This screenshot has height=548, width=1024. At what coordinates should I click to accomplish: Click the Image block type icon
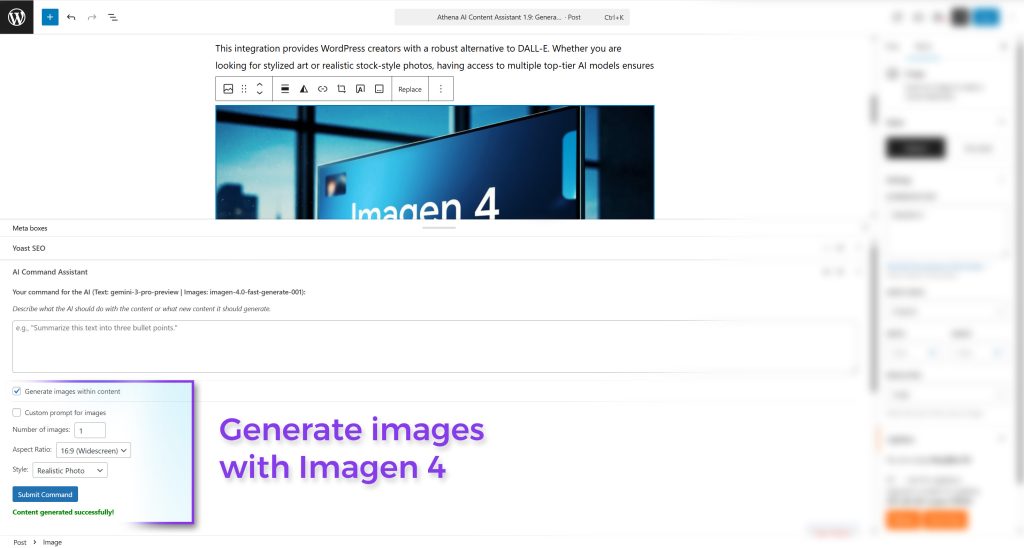(x=228, y=89)
